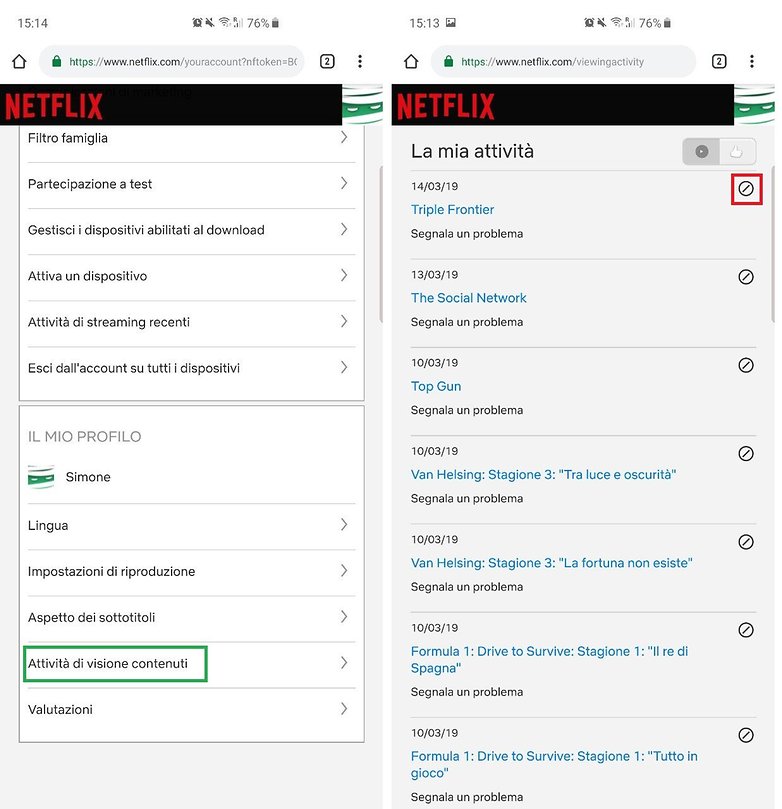The width and height of the screenshot is (782, 809).
Task: Click Netflix logo on account page
Action: [54, 106]
